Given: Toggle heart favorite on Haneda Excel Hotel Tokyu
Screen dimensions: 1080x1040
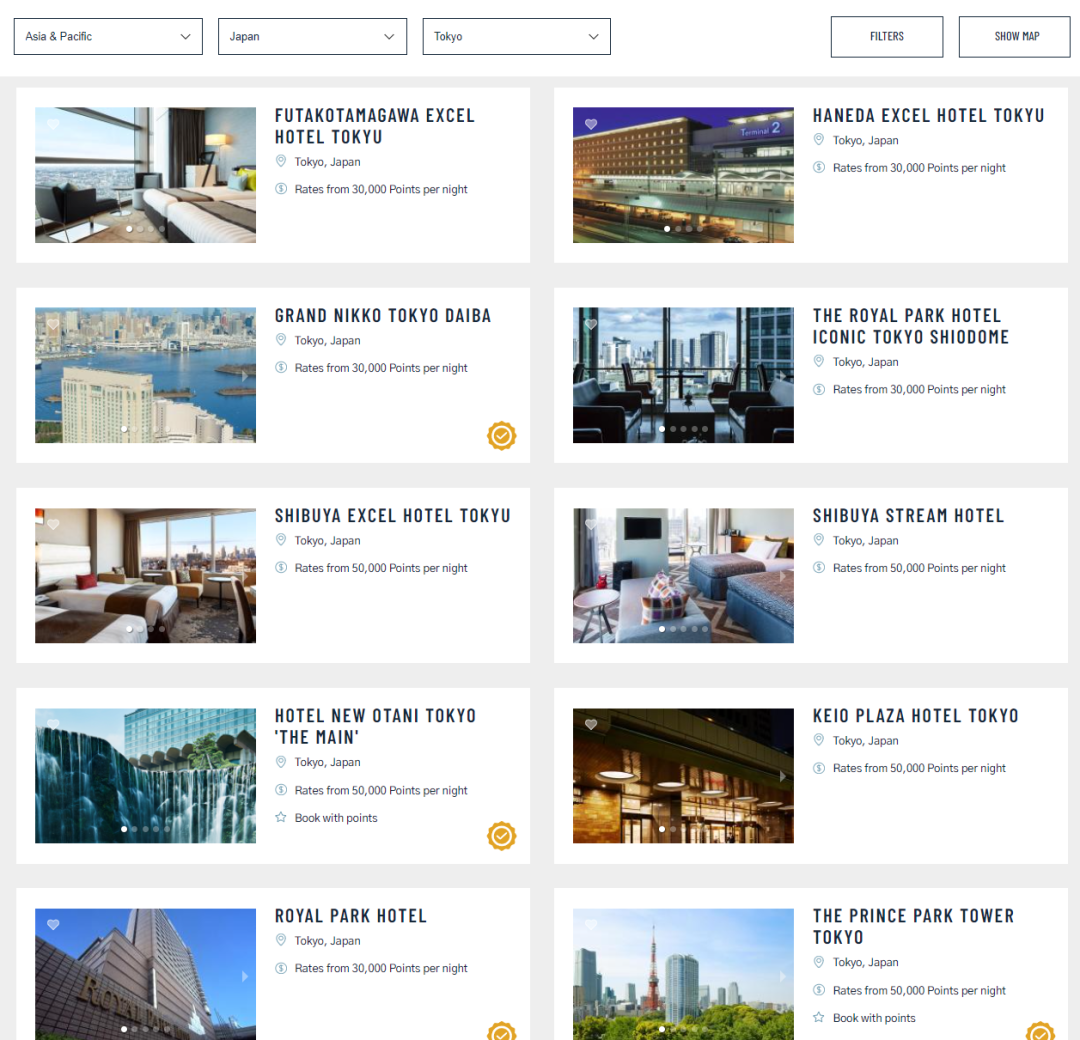Looking at the screenshot, I should click(591, 125).
